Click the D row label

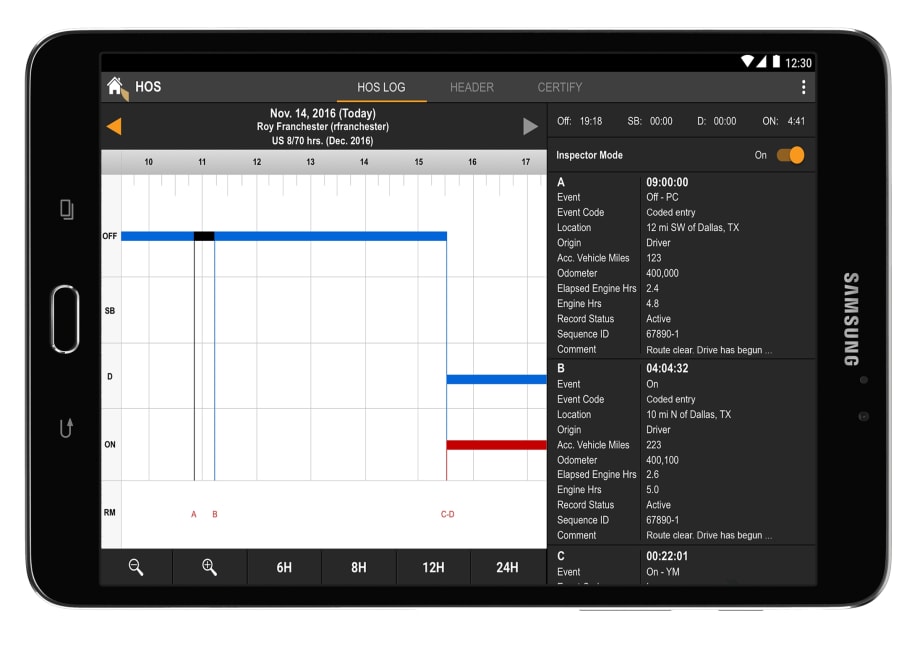[x=110, y=377]
